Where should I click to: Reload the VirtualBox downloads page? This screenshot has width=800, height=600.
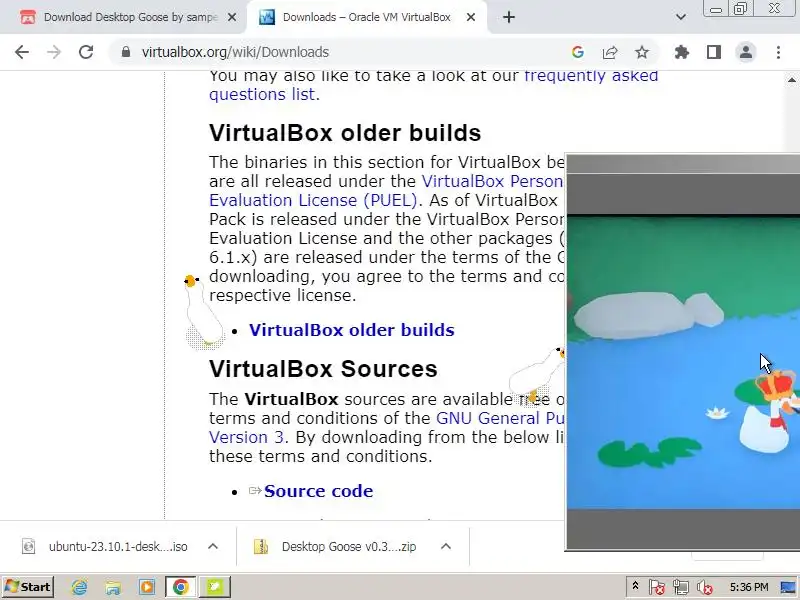86,52
